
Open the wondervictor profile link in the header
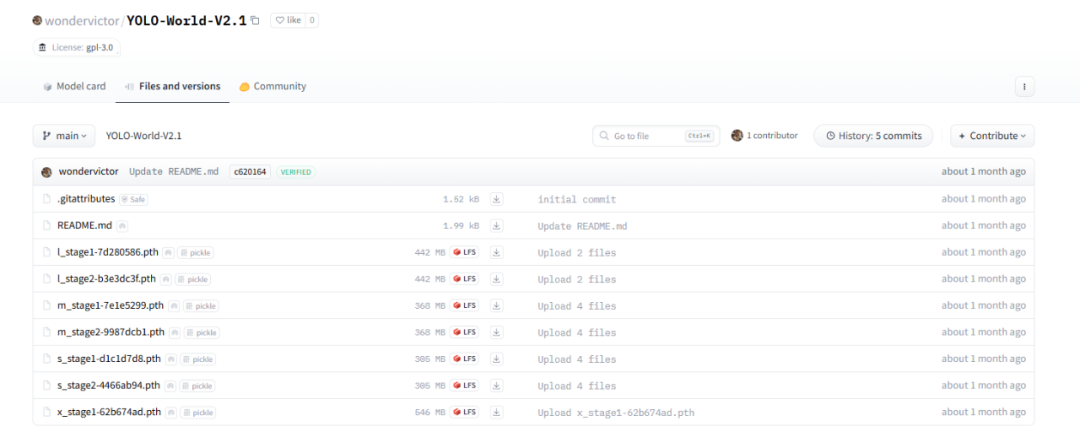point(82,21)
